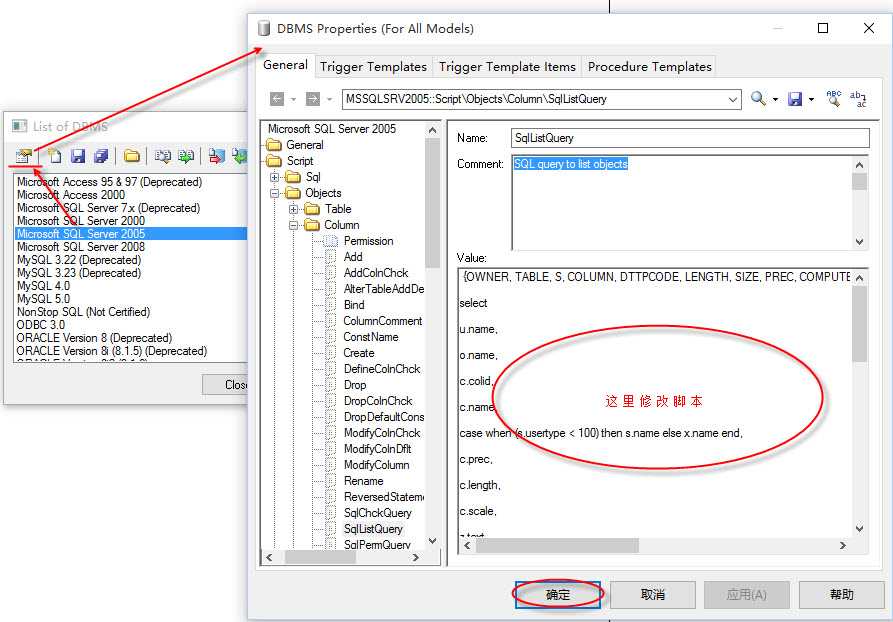Click the Name field containing SqlListQuery
This screenshot has width=893, height=622.
[690, 138]
